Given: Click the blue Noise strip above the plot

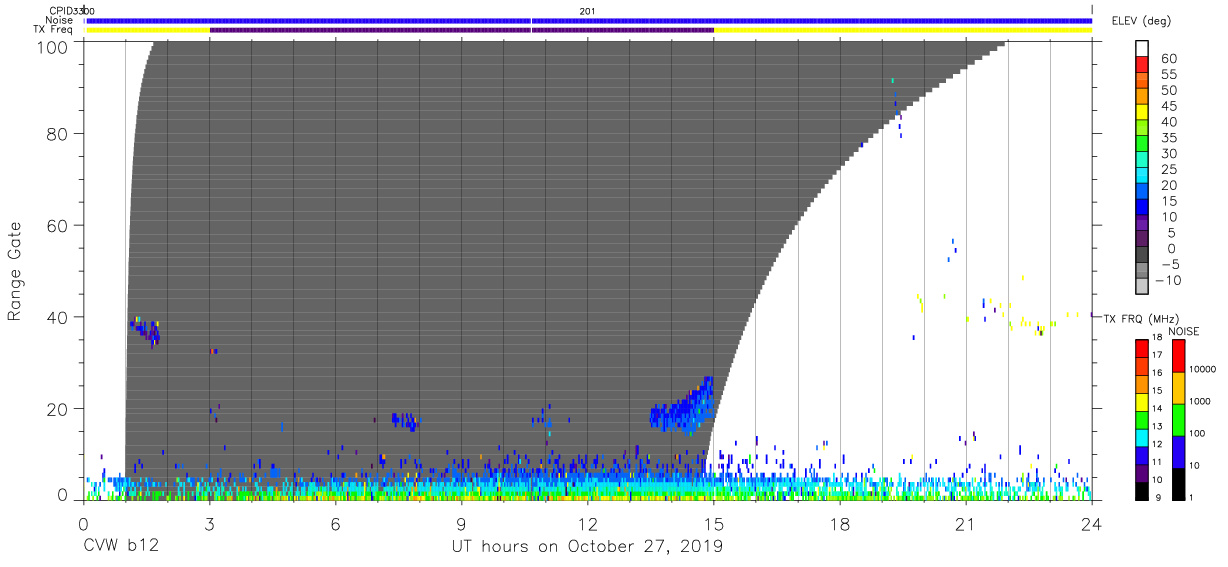Looking at the screenshot, I should point(588,20).
